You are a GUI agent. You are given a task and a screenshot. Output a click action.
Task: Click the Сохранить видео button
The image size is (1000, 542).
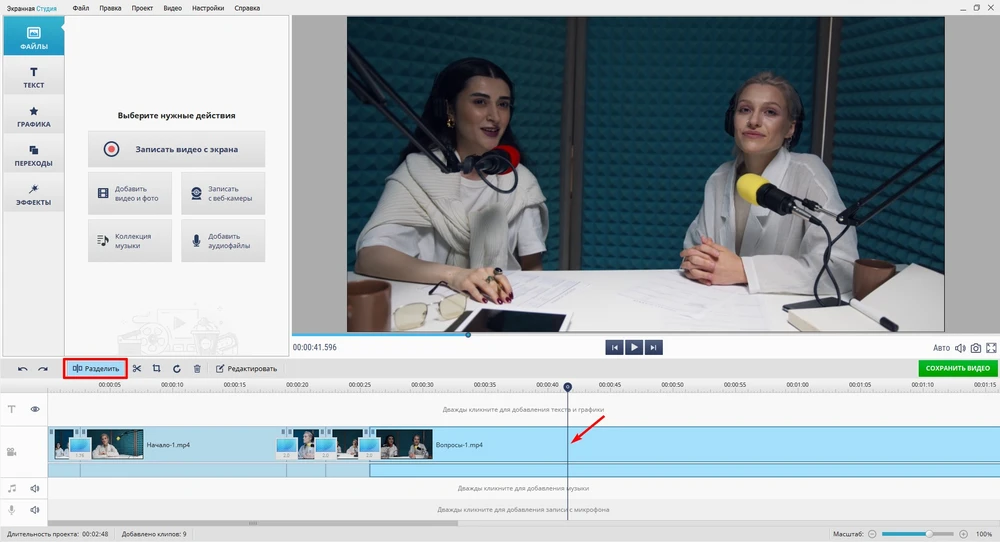[958, 369]
